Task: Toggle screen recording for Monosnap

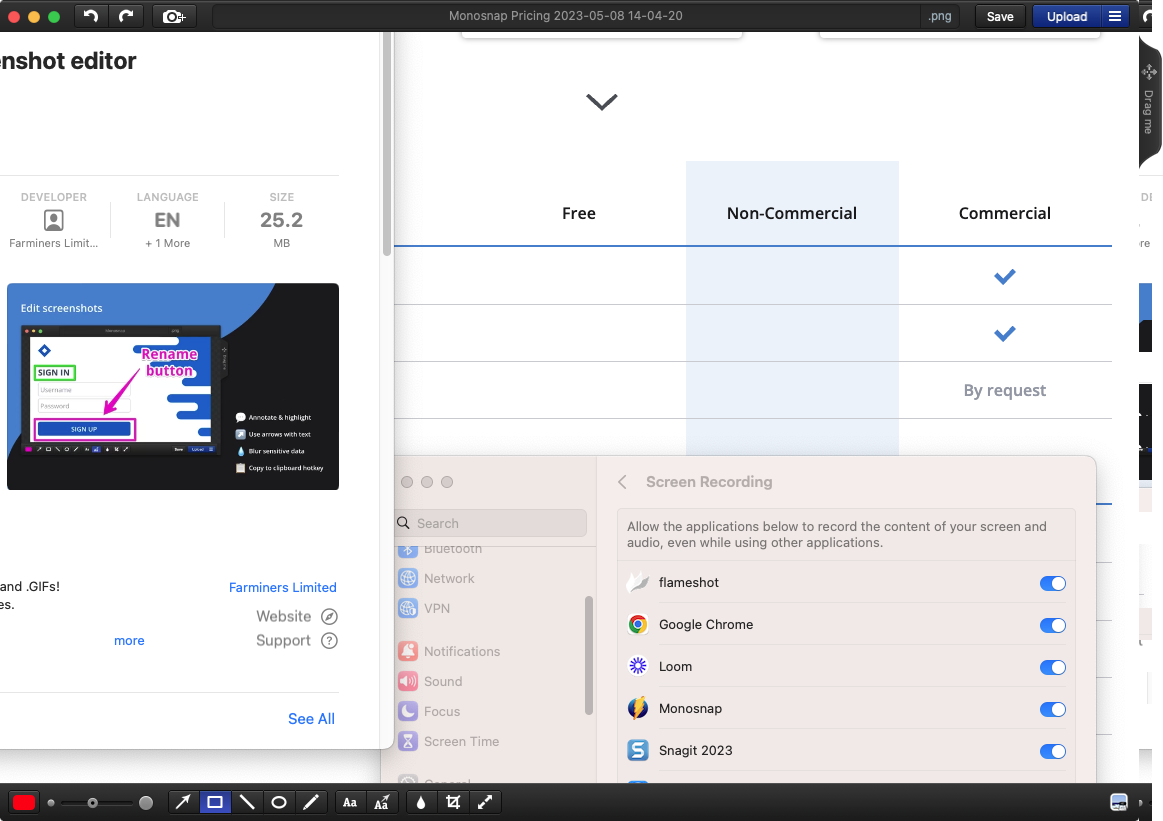Action: point(1052,709)
